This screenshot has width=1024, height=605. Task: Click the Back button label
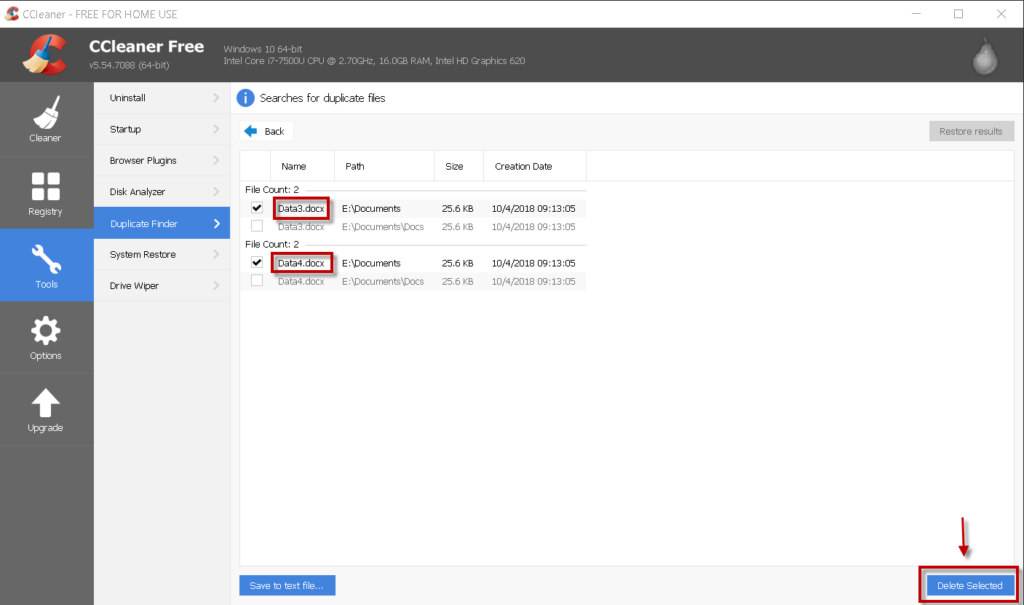click(274, 131)
